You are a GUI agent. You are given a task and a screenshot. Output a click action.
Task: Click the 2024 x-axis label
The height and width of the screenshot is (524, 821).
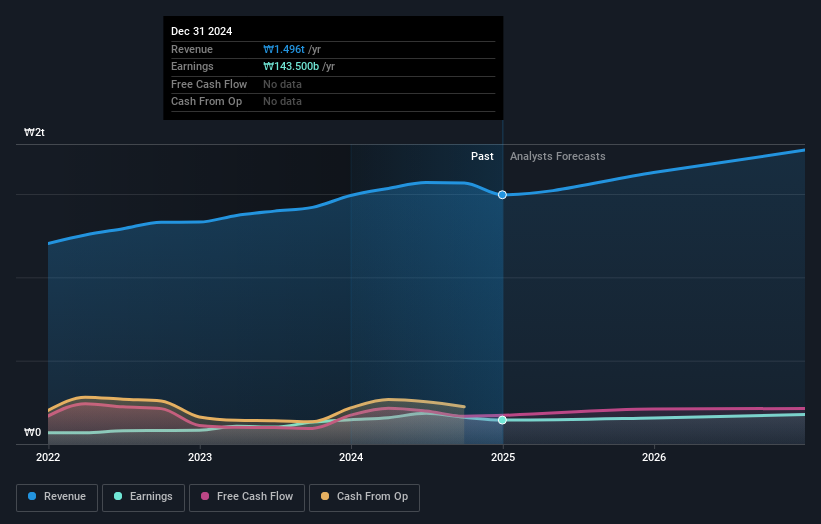tap(351, 458)
